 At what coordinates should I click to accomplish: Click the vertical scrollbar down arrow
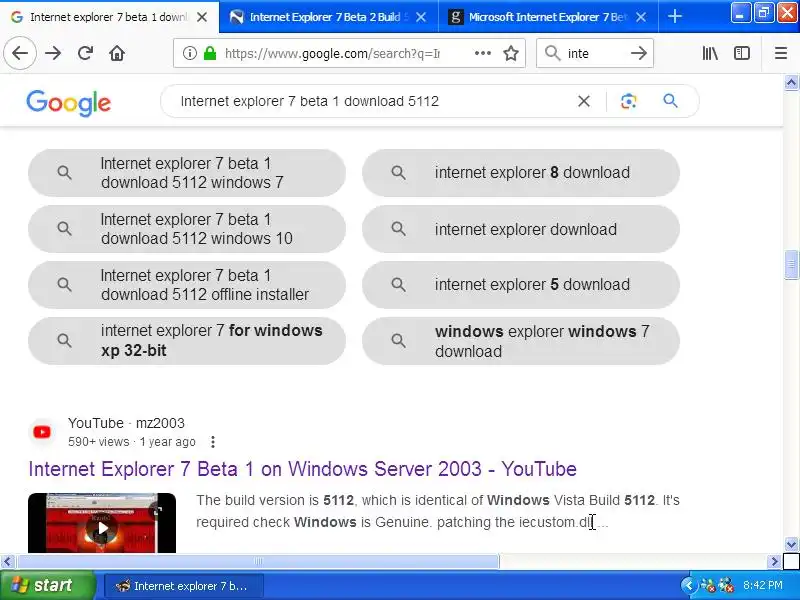tap(791, 544)
